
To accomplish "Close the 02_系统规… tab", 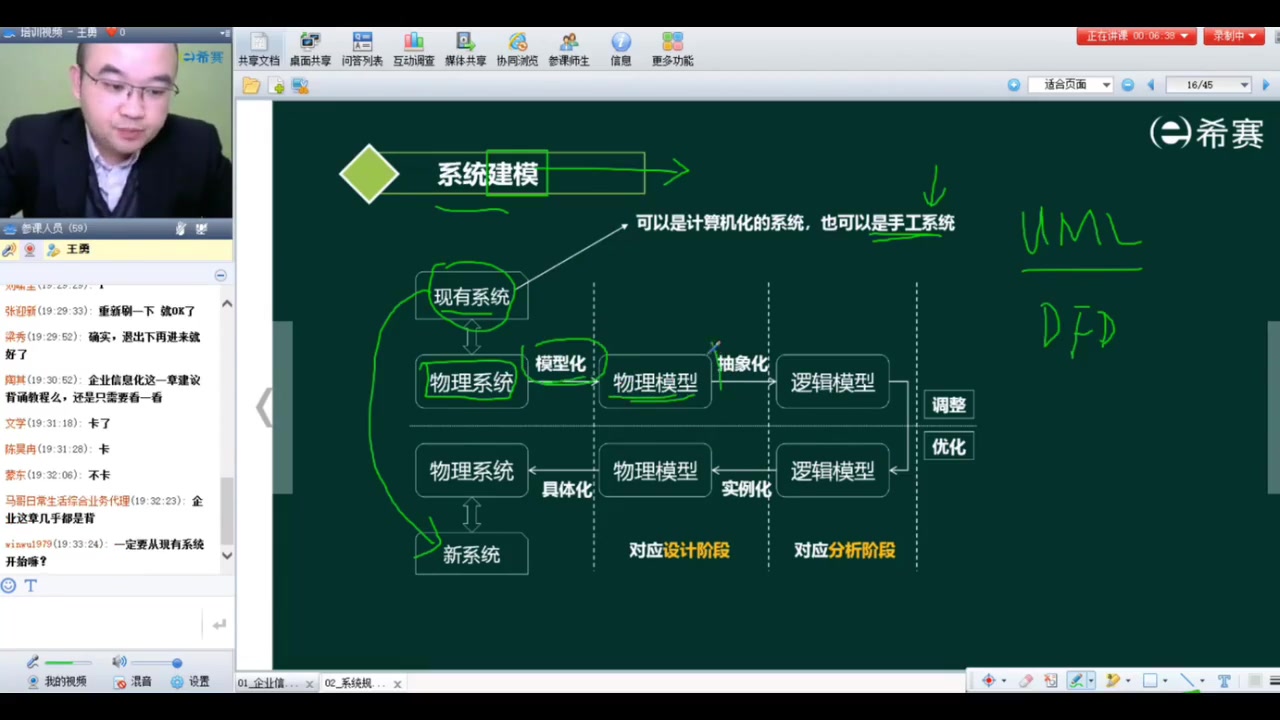I will (x=397, y=684).
